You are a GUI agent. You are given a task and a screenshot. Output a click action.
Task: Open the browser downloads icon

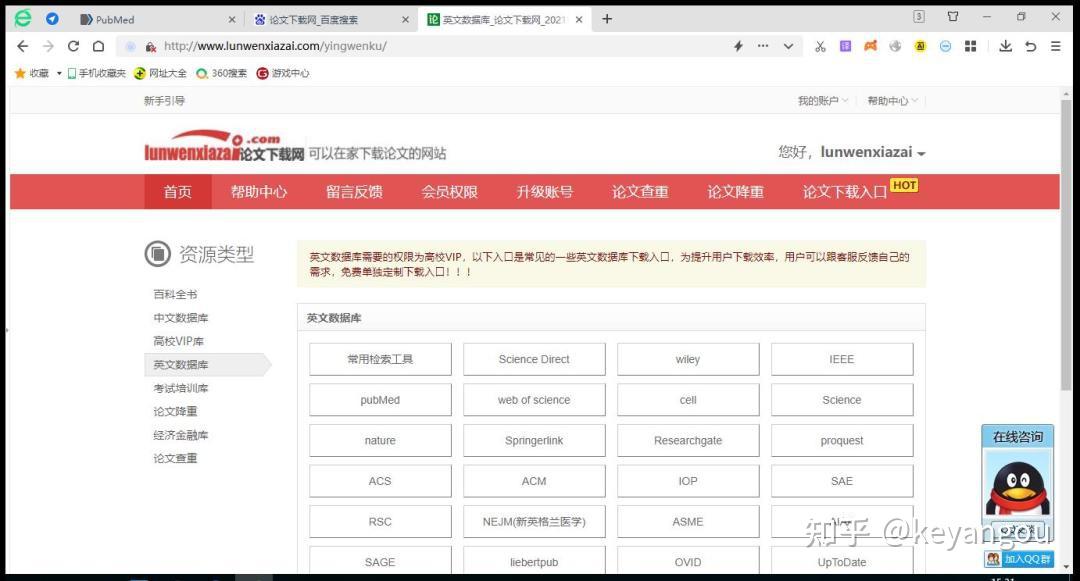(x=1003, y=46)
